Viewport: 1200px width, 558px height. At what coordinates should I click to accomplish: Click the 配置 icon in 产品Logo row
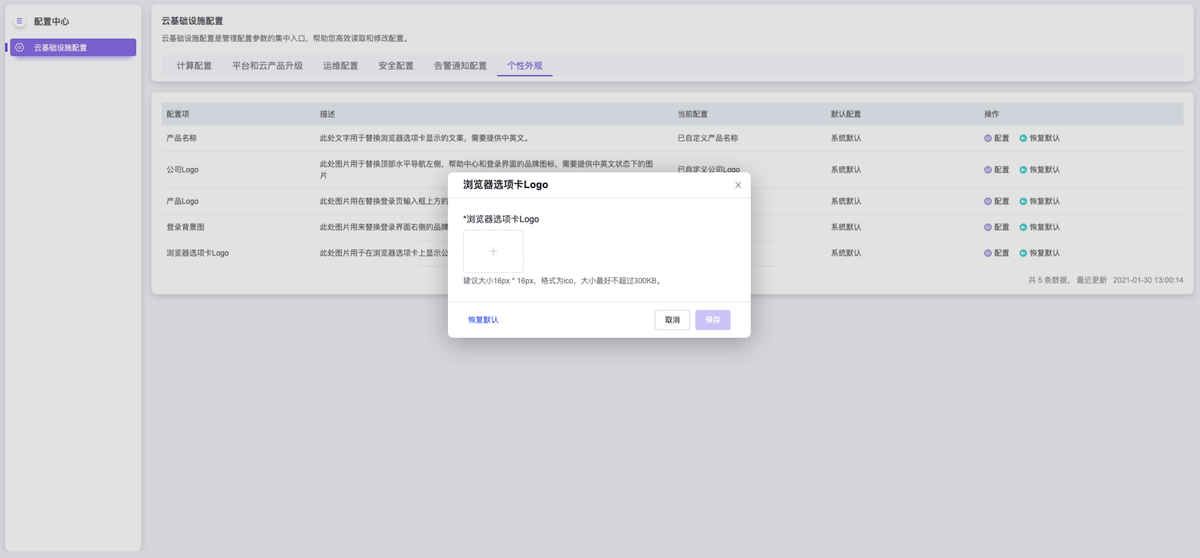coord(988,201)
